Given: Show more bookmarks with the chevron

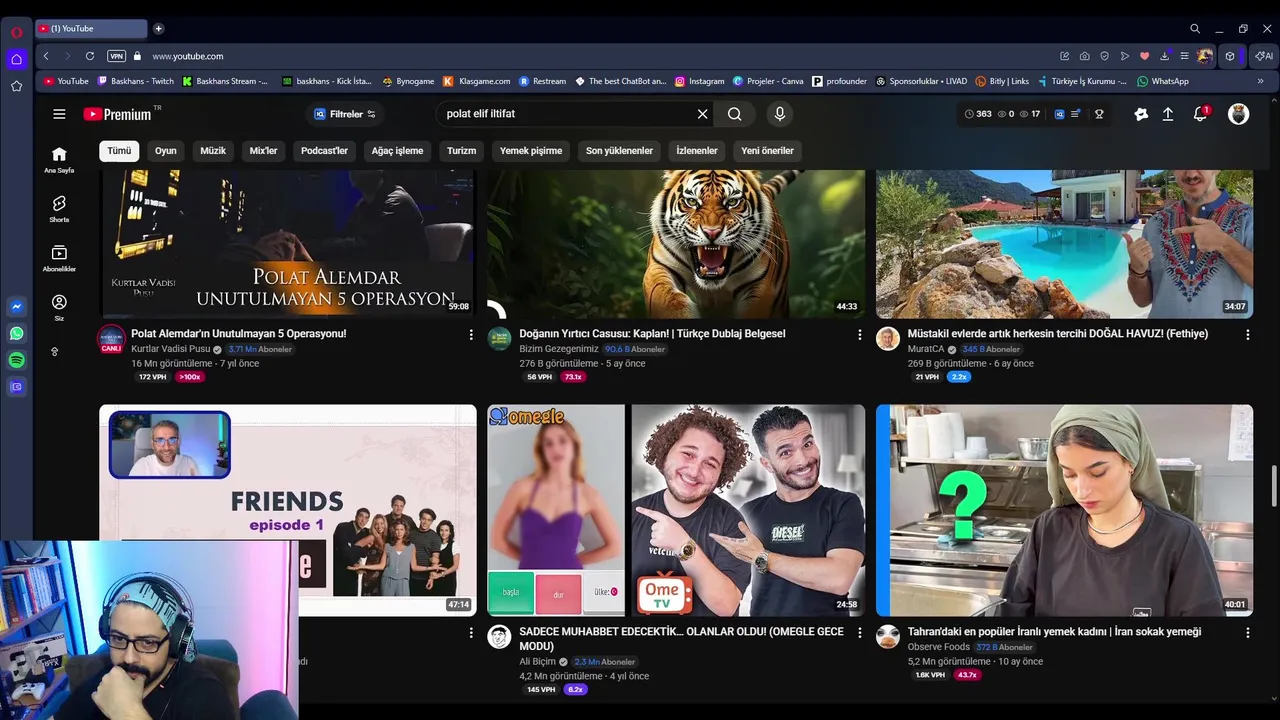Looking at the screenshot, I should [1260, 81].
